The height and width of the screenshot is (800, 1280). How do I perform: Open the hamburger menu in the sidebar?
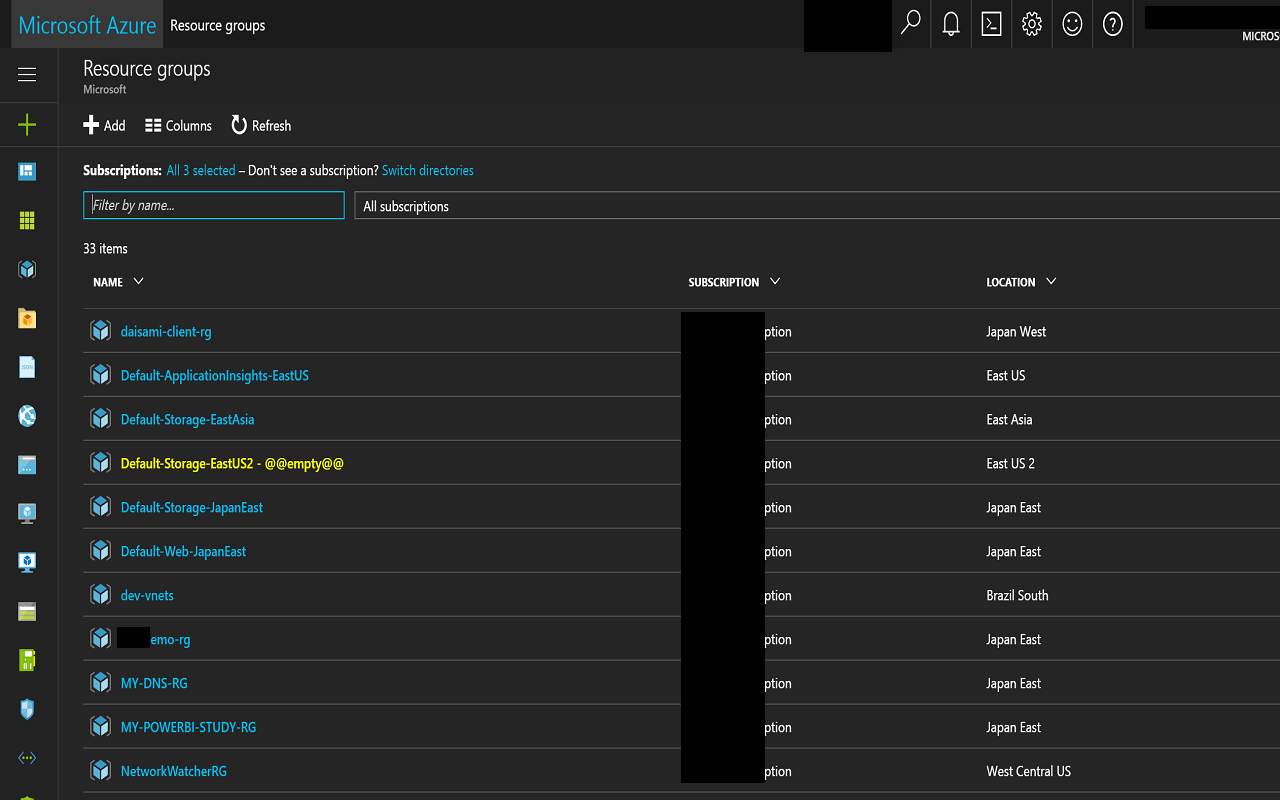(27, 75)
